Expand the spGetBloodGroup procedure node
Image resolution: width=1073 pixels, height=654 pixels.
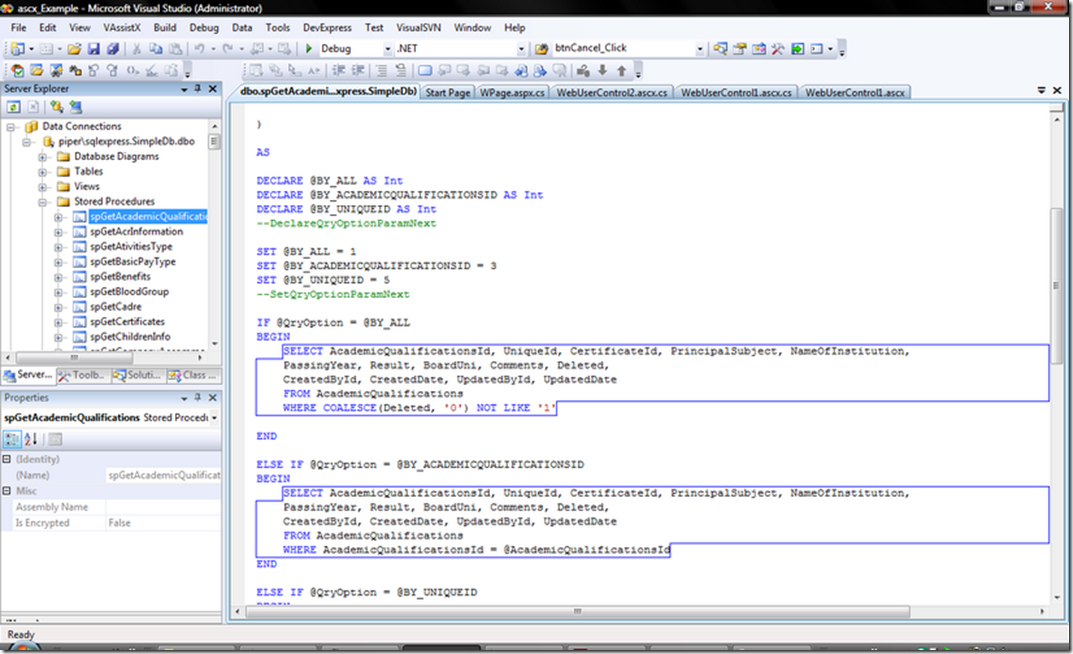[58, 292]
